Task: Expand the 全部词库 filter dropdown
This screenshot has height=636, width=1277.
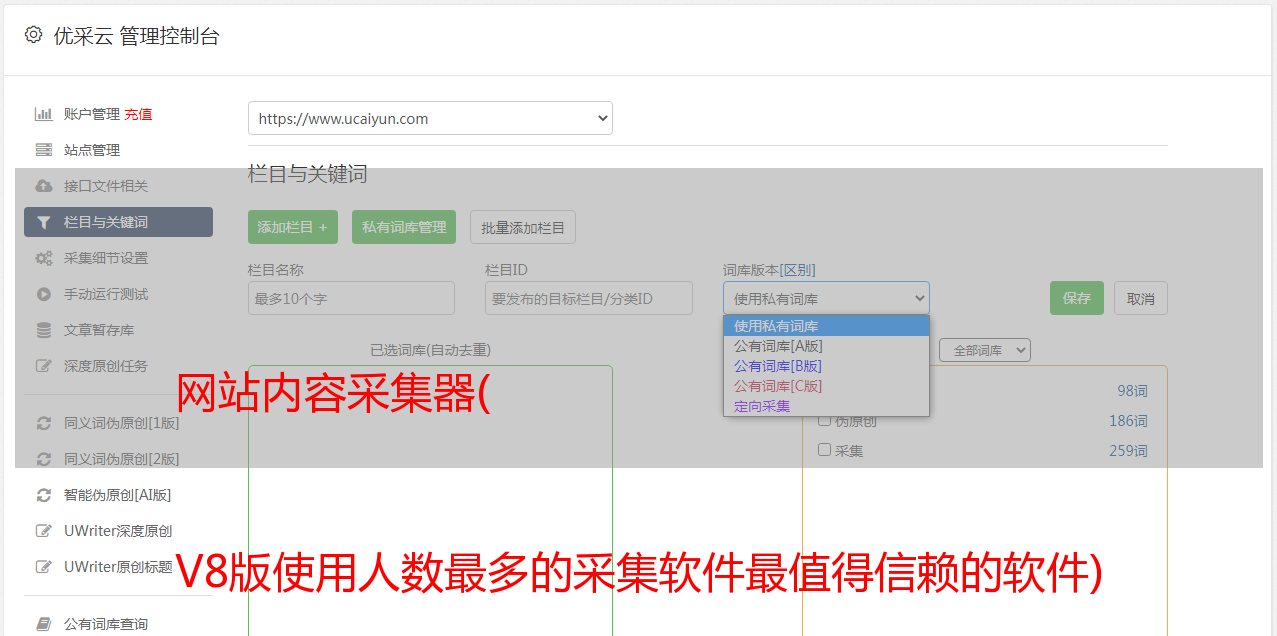Action: click(x=984, y=350)
